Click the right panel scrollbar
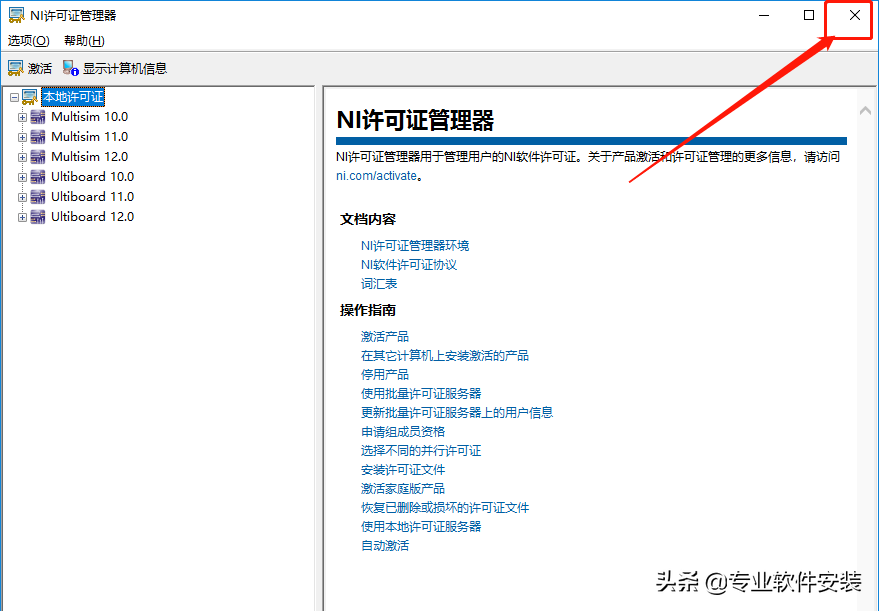The image size is (879, 611). [867, 300]
